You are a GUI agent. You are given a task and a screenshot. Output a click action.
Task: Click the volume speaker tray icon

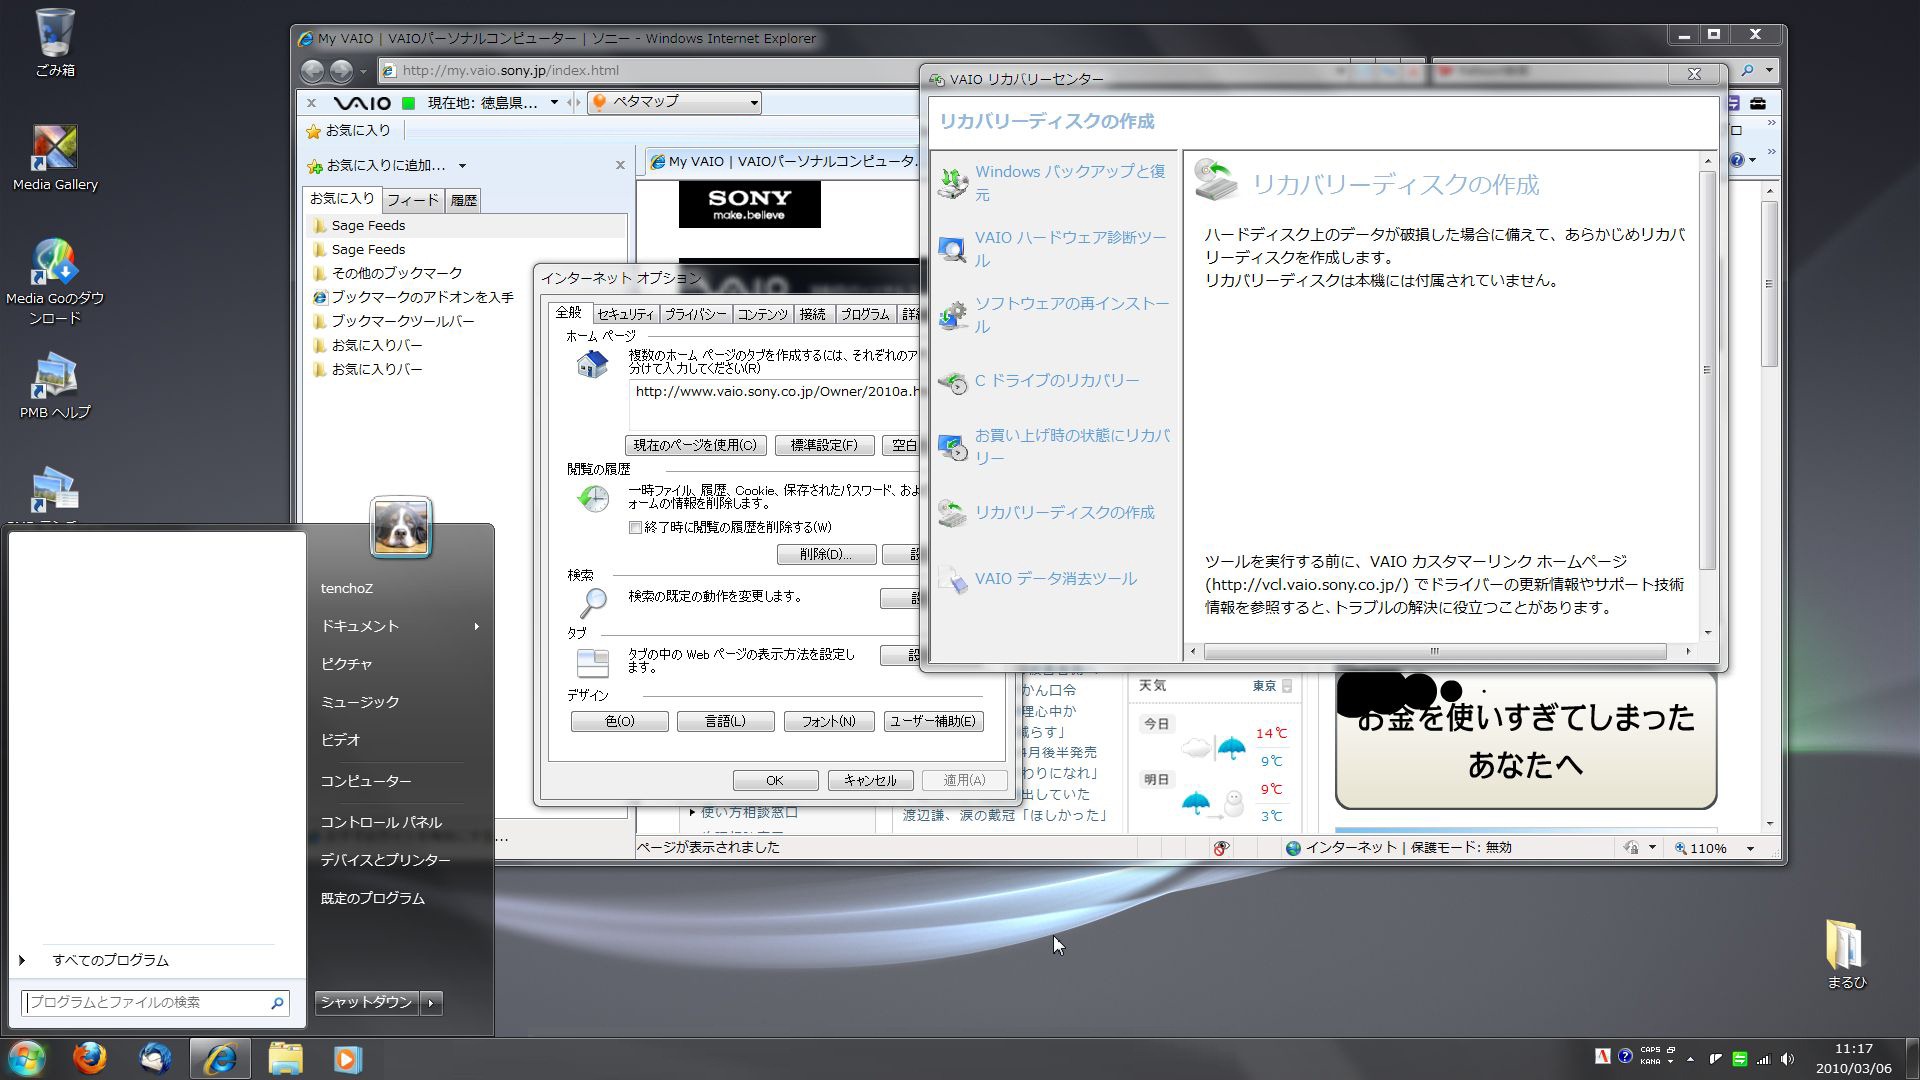click(1787, 1058)
